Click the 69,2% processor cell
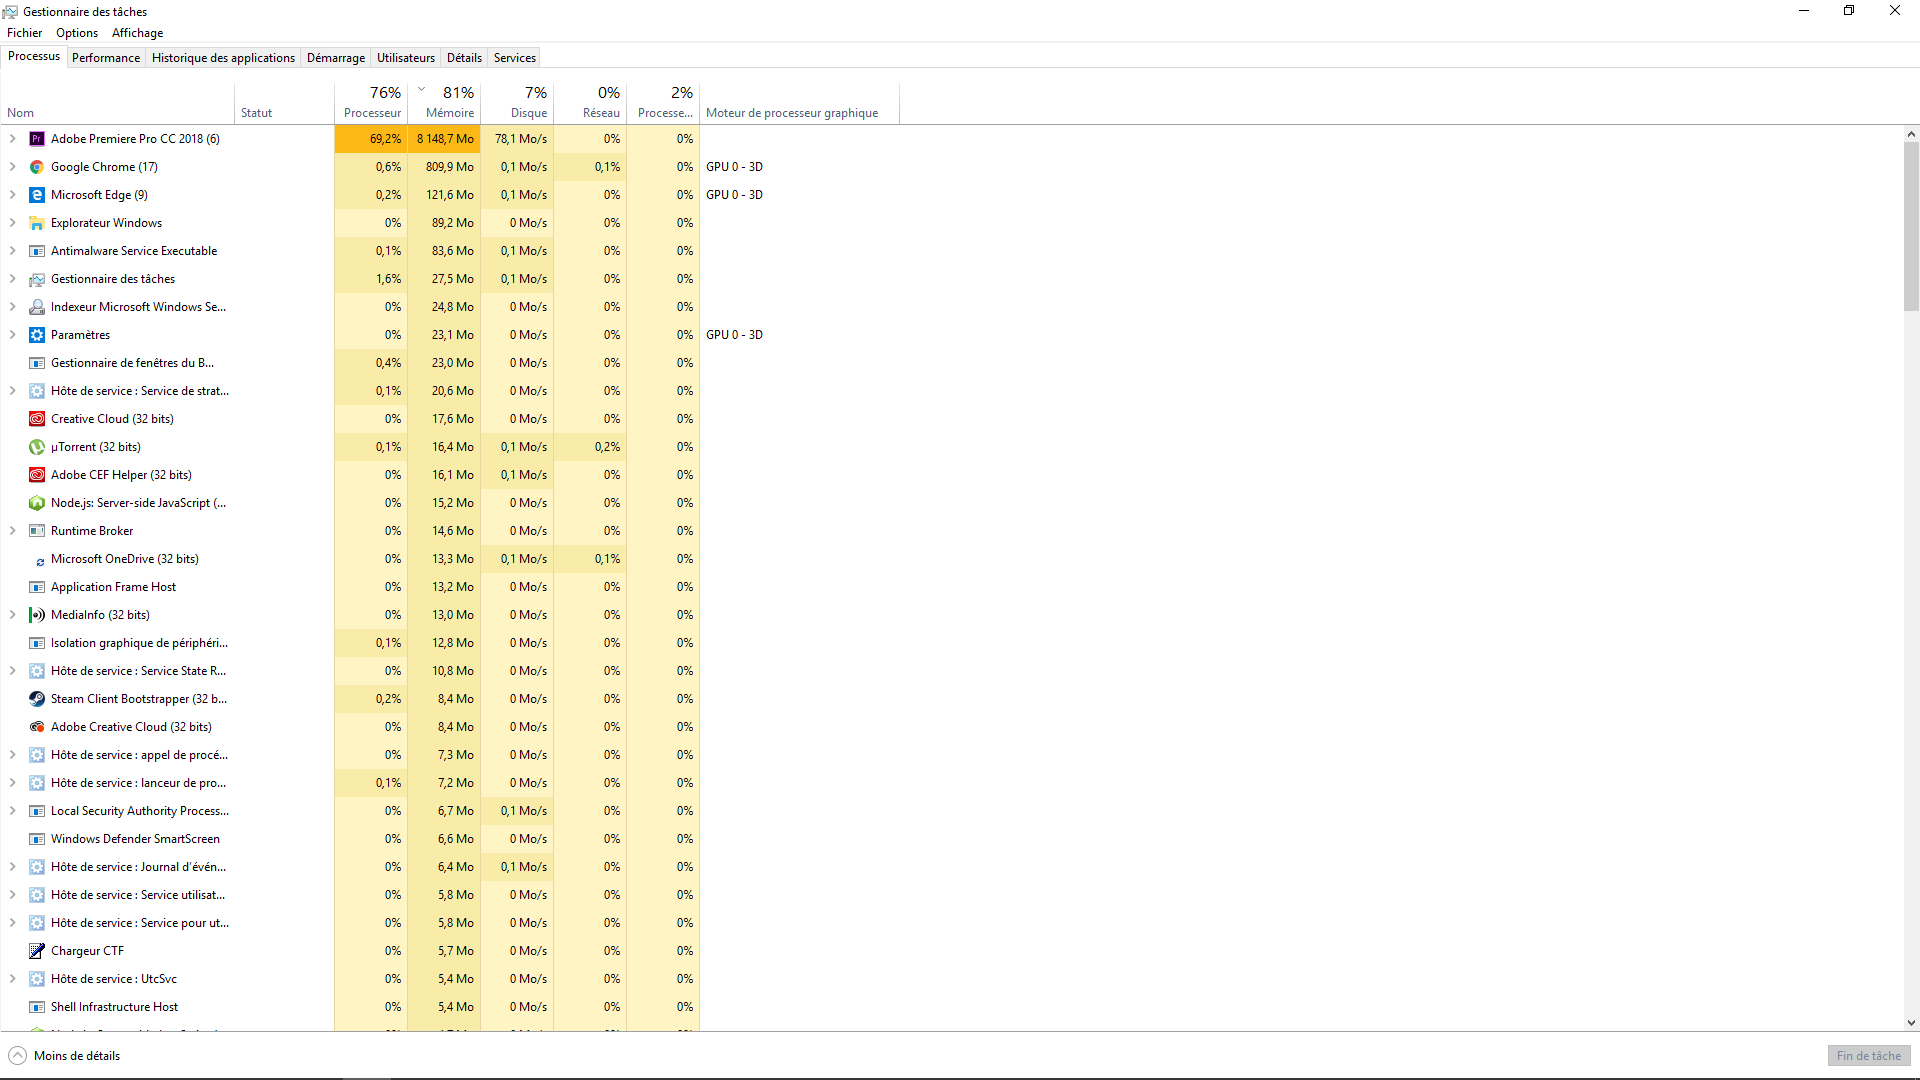The image size is (1920, 1080). pos(371,139)
